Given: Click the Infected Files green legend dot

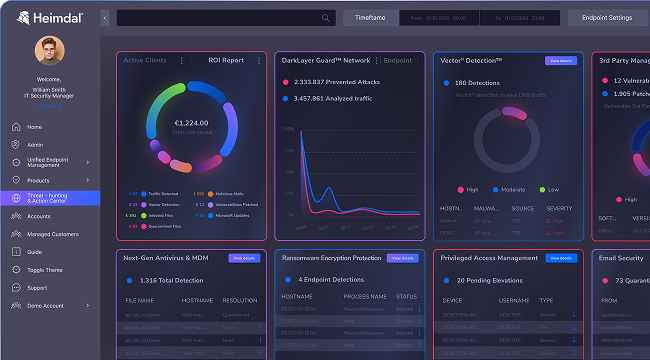Looking at the screenshot, I should 144,216.
